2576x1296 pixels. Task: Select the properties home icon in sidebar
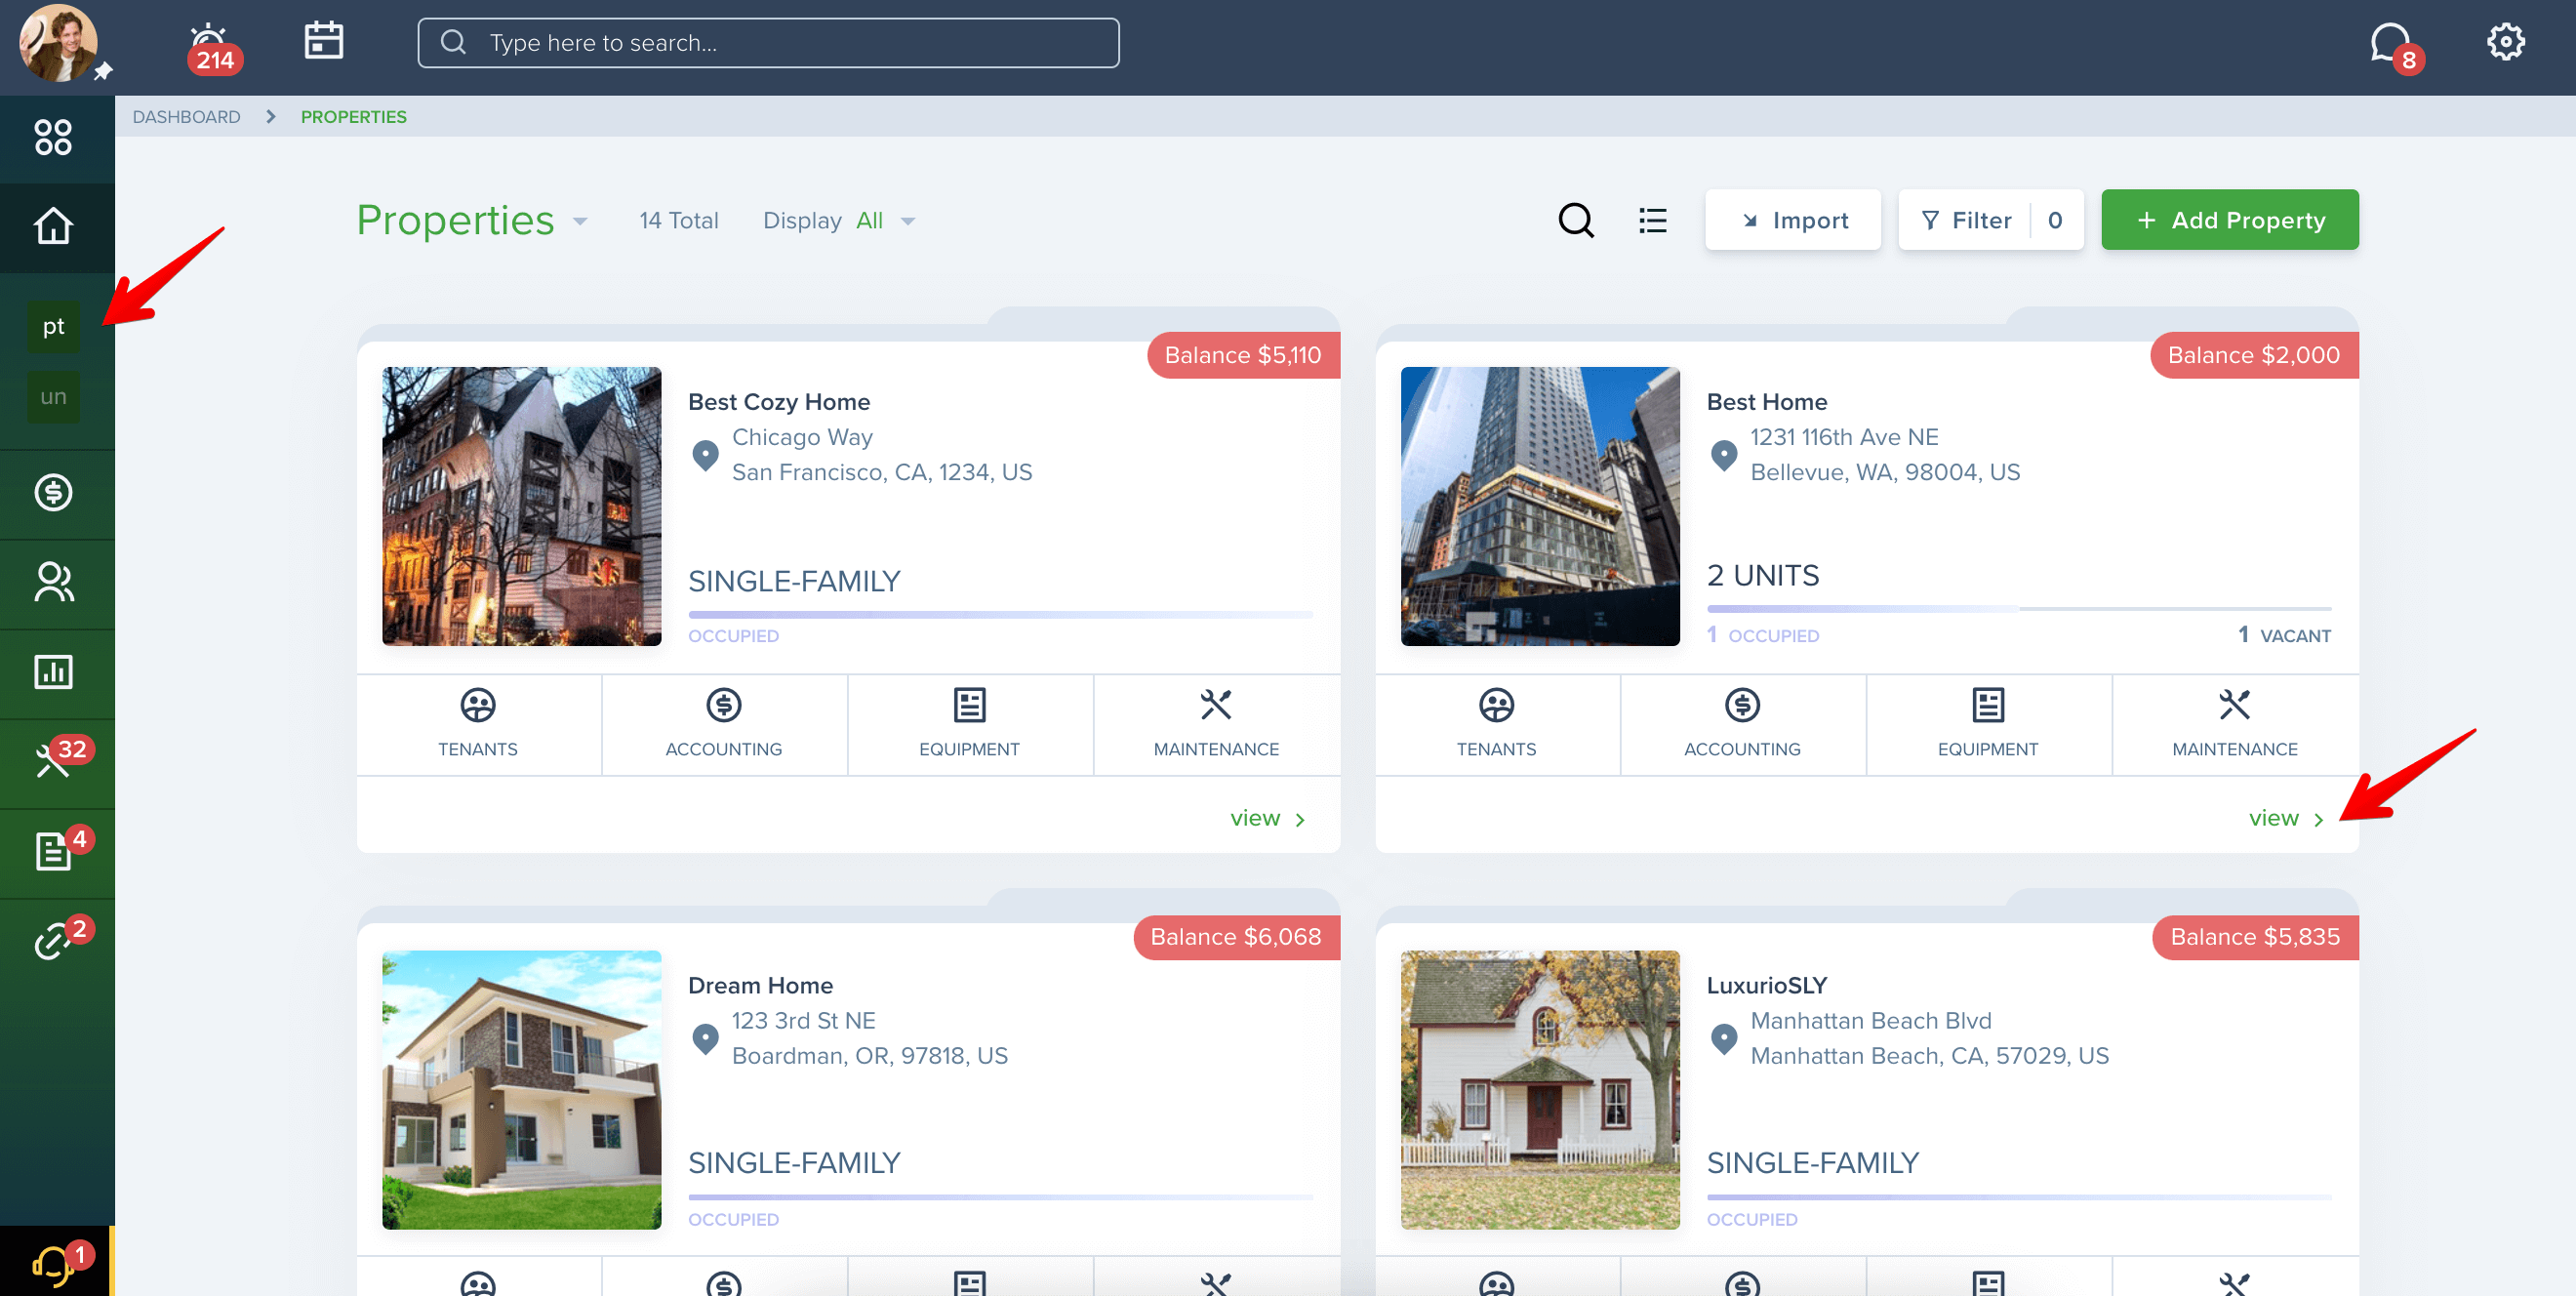click(x=53, y=226)
